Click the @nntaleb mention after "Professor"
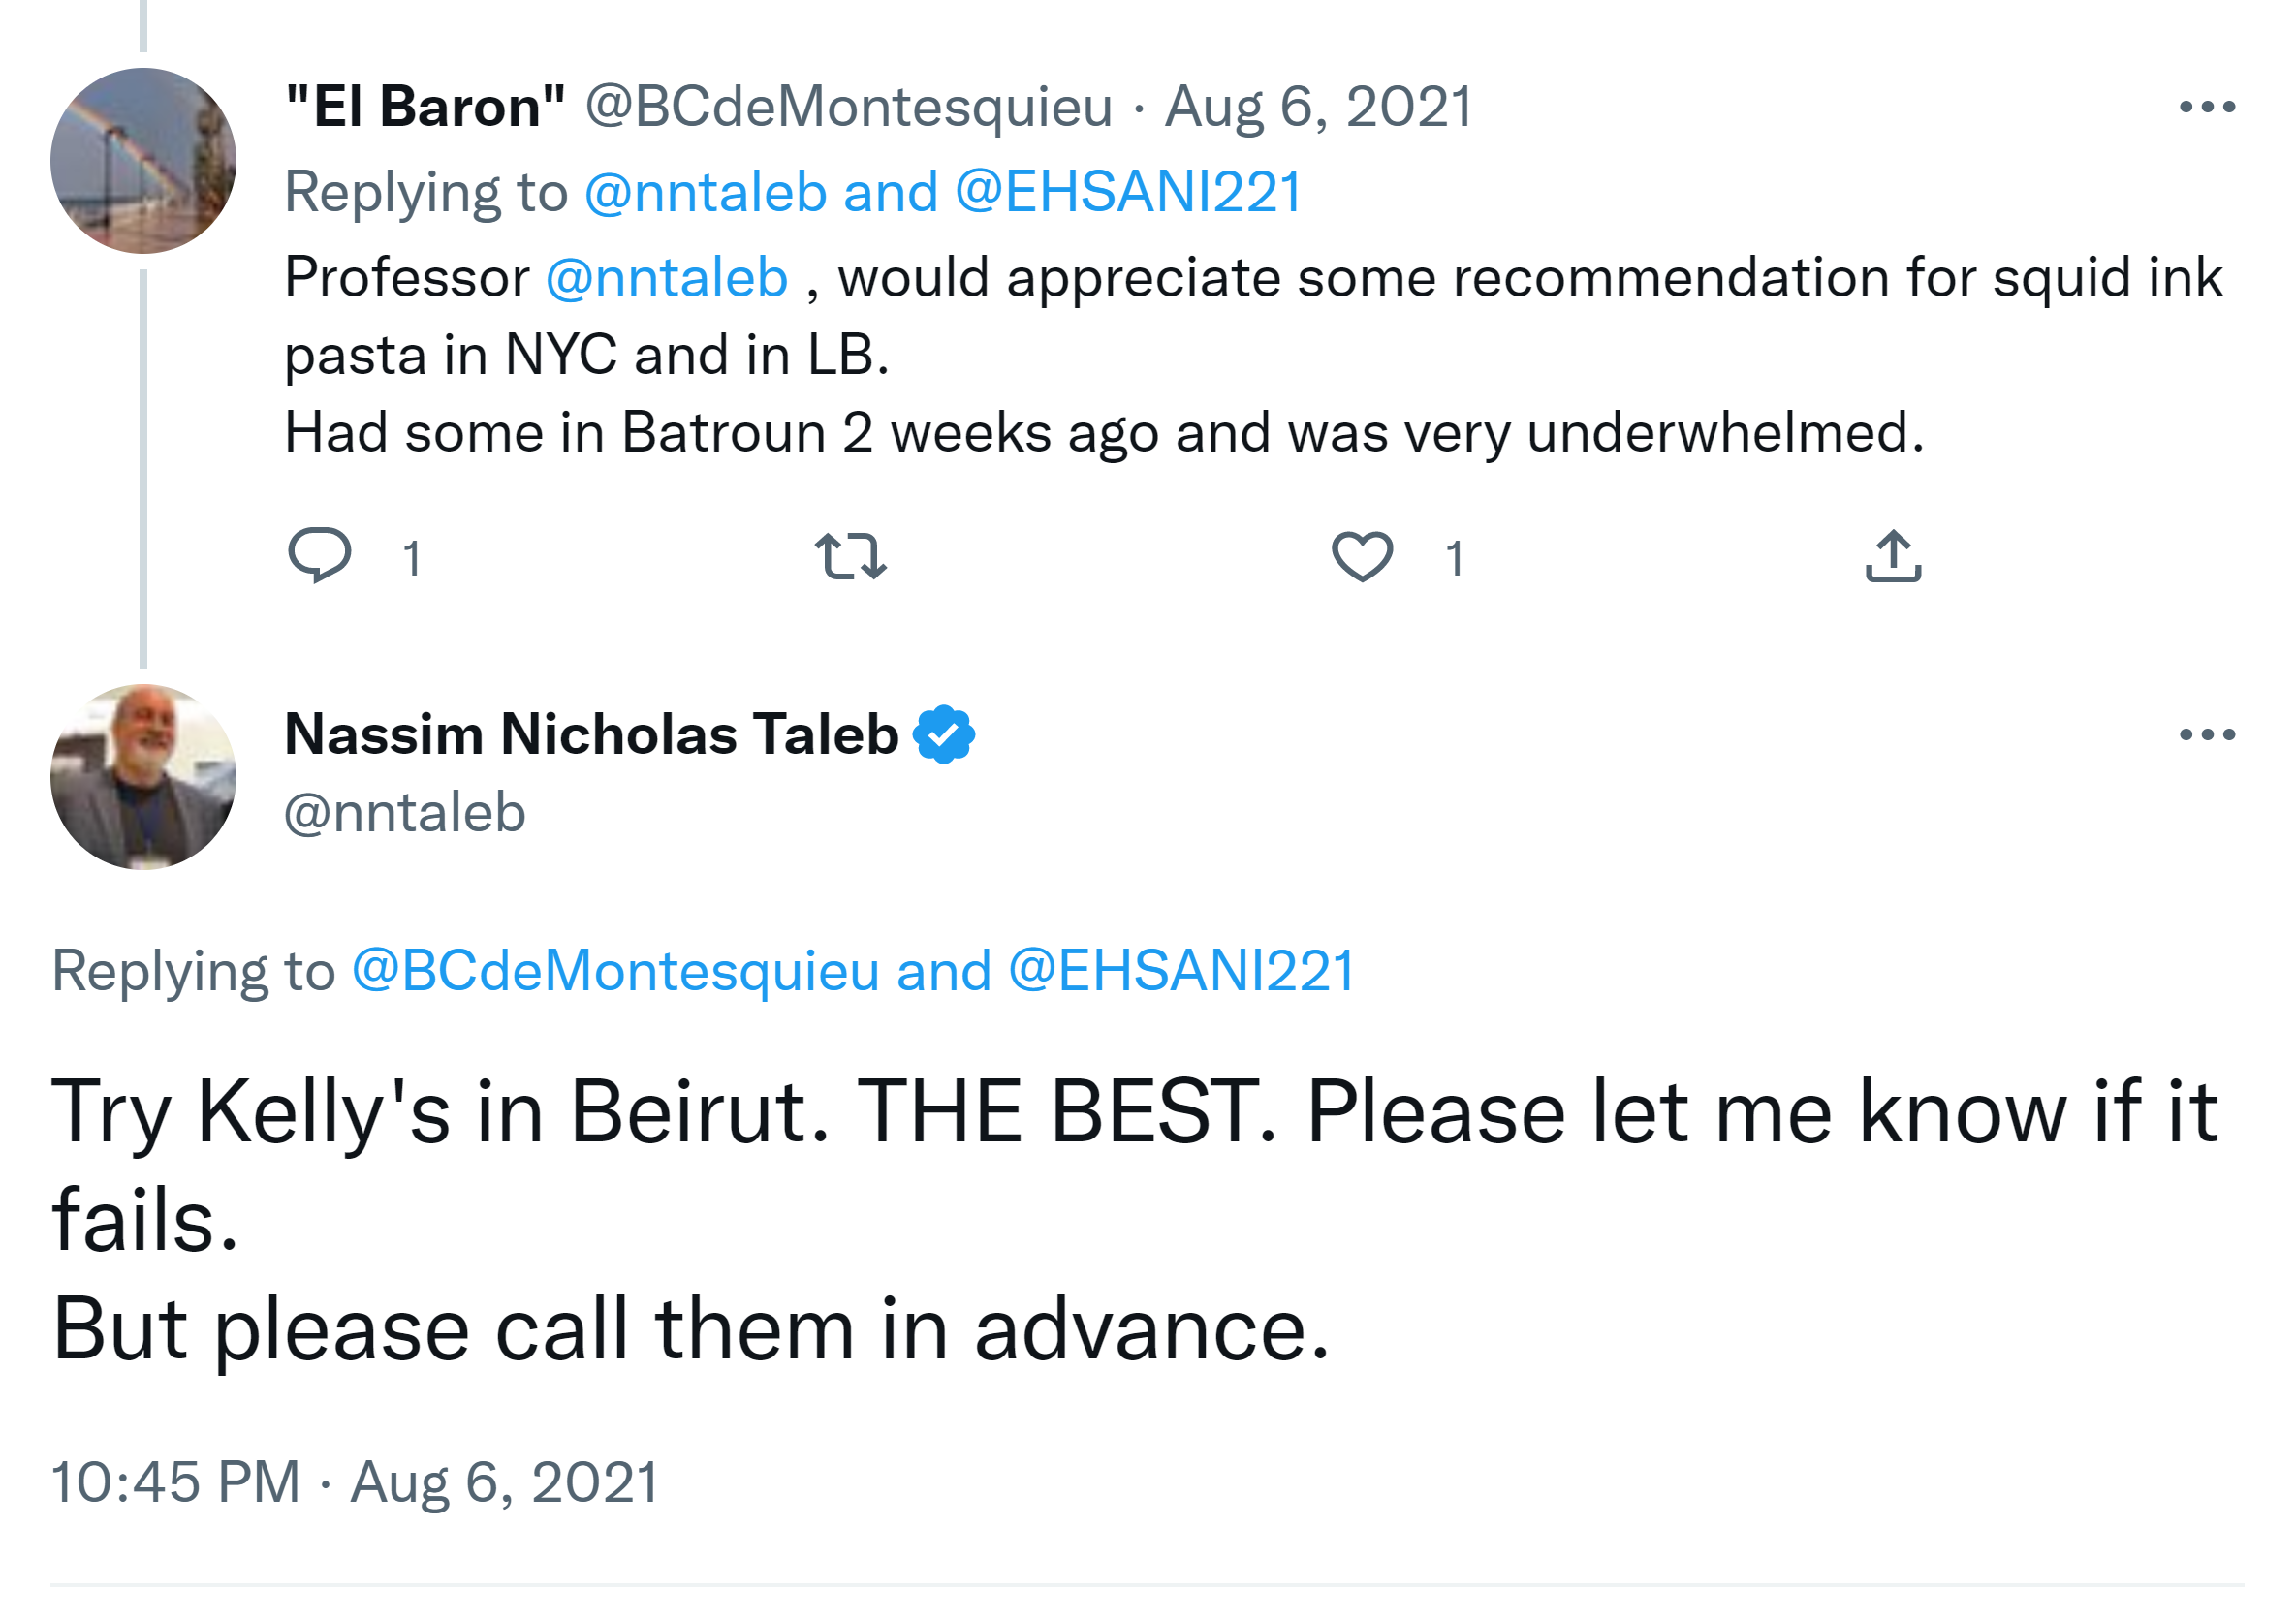This screenshot has width=2296, height=1621. pyautogui.click(x=667, y=278)
